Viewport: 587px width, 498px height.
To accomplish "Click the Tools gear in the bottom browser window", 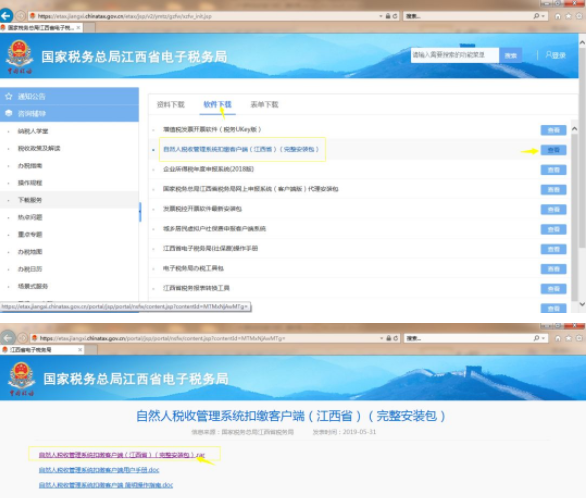I will point(579,338).
